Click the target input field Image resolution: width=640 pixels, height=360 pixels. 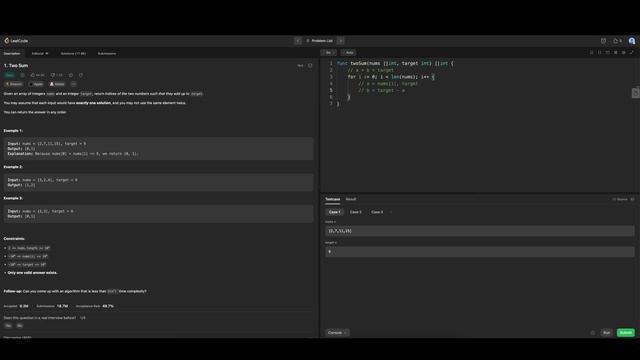(x=480, y=251)
